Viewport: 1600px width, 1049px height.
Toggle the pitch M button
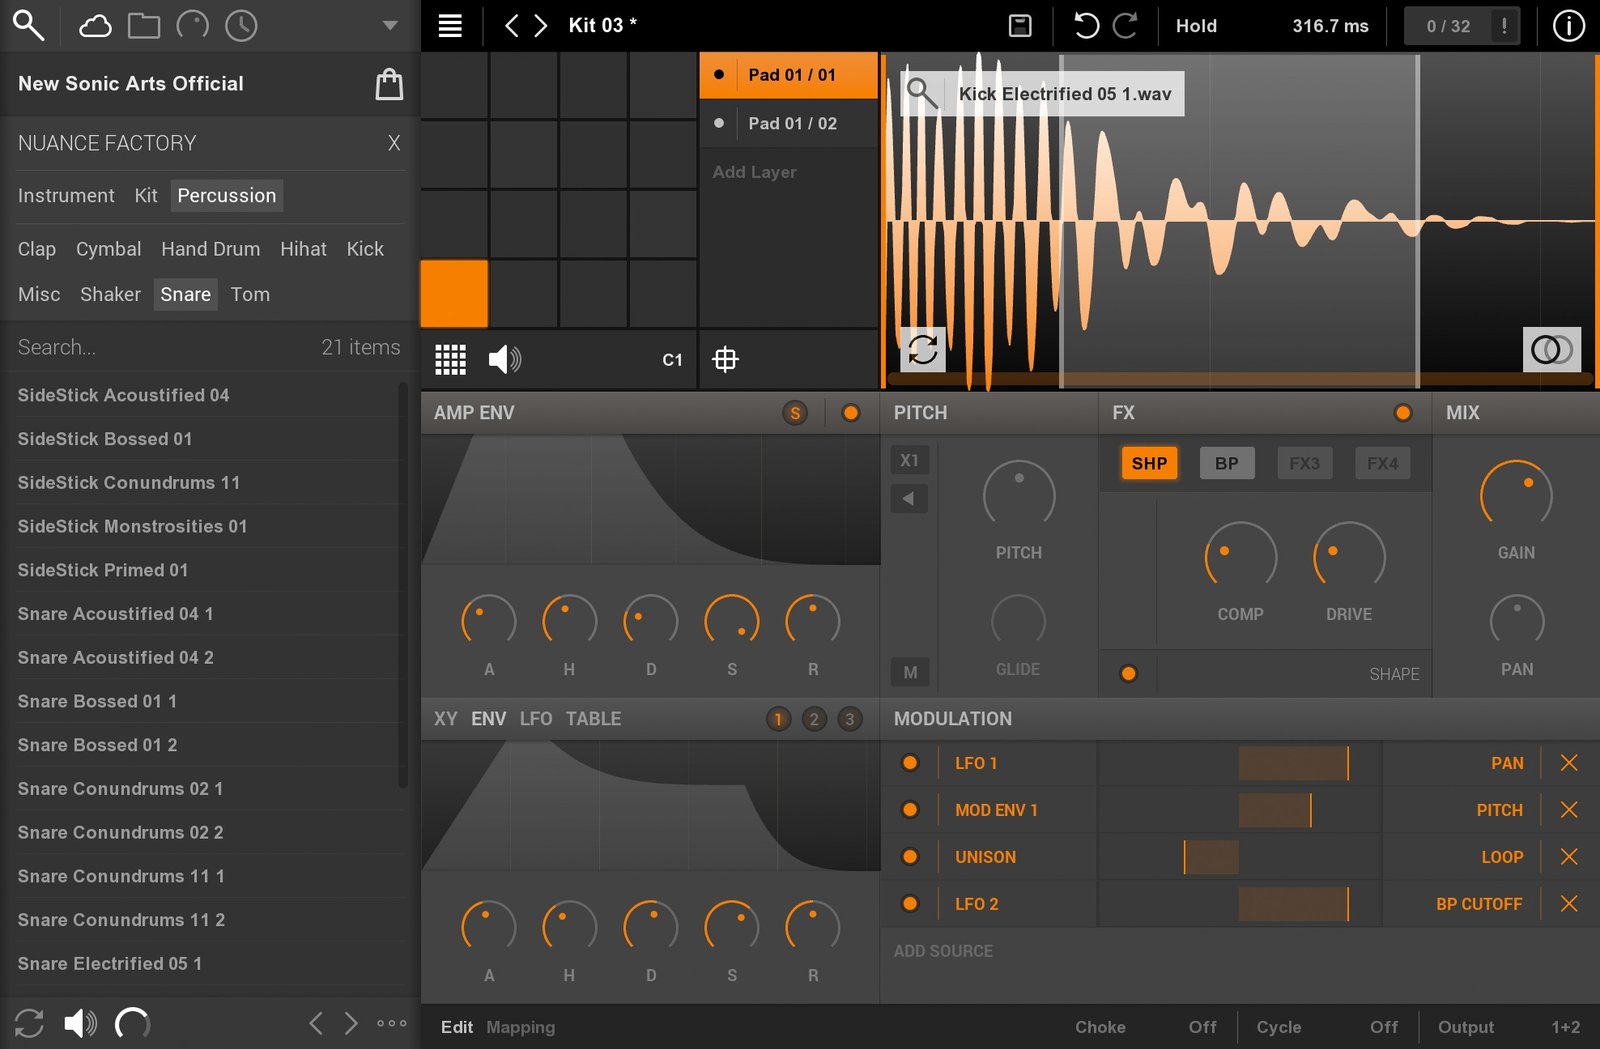click(x=910, y=672)
